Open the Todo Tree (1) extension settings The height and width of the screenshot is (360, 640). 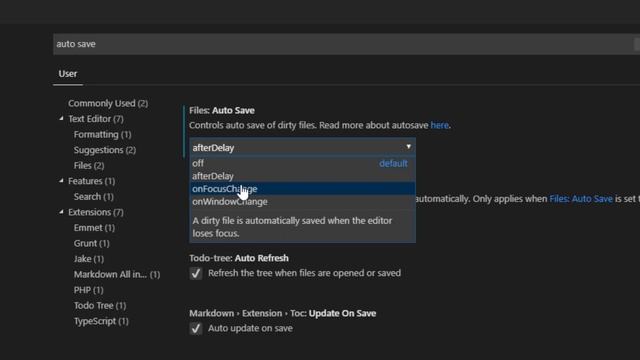click(100, 305)
